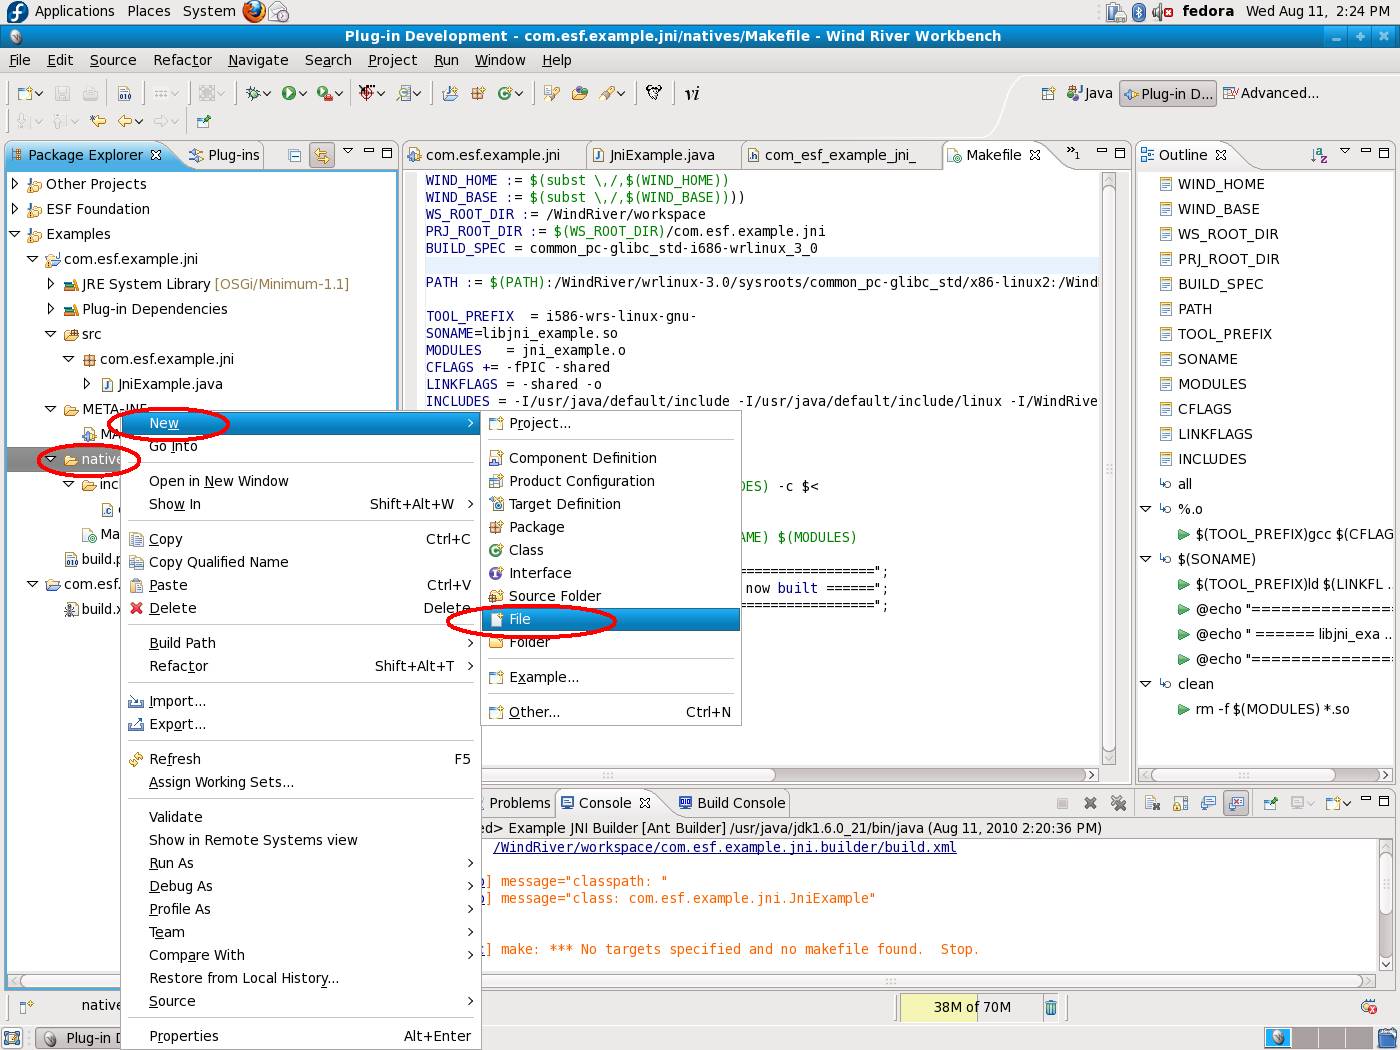This screenshot has height=1050, width=1400.
Task: Open Firefox from the top panel
Action: pos(255,12)
